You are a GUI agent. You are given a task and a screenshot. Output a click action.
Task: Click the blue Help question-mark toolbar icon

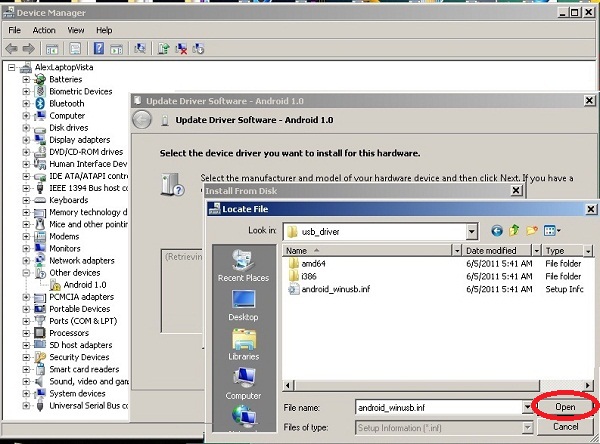pyautogui.click(x=99, y=49)
